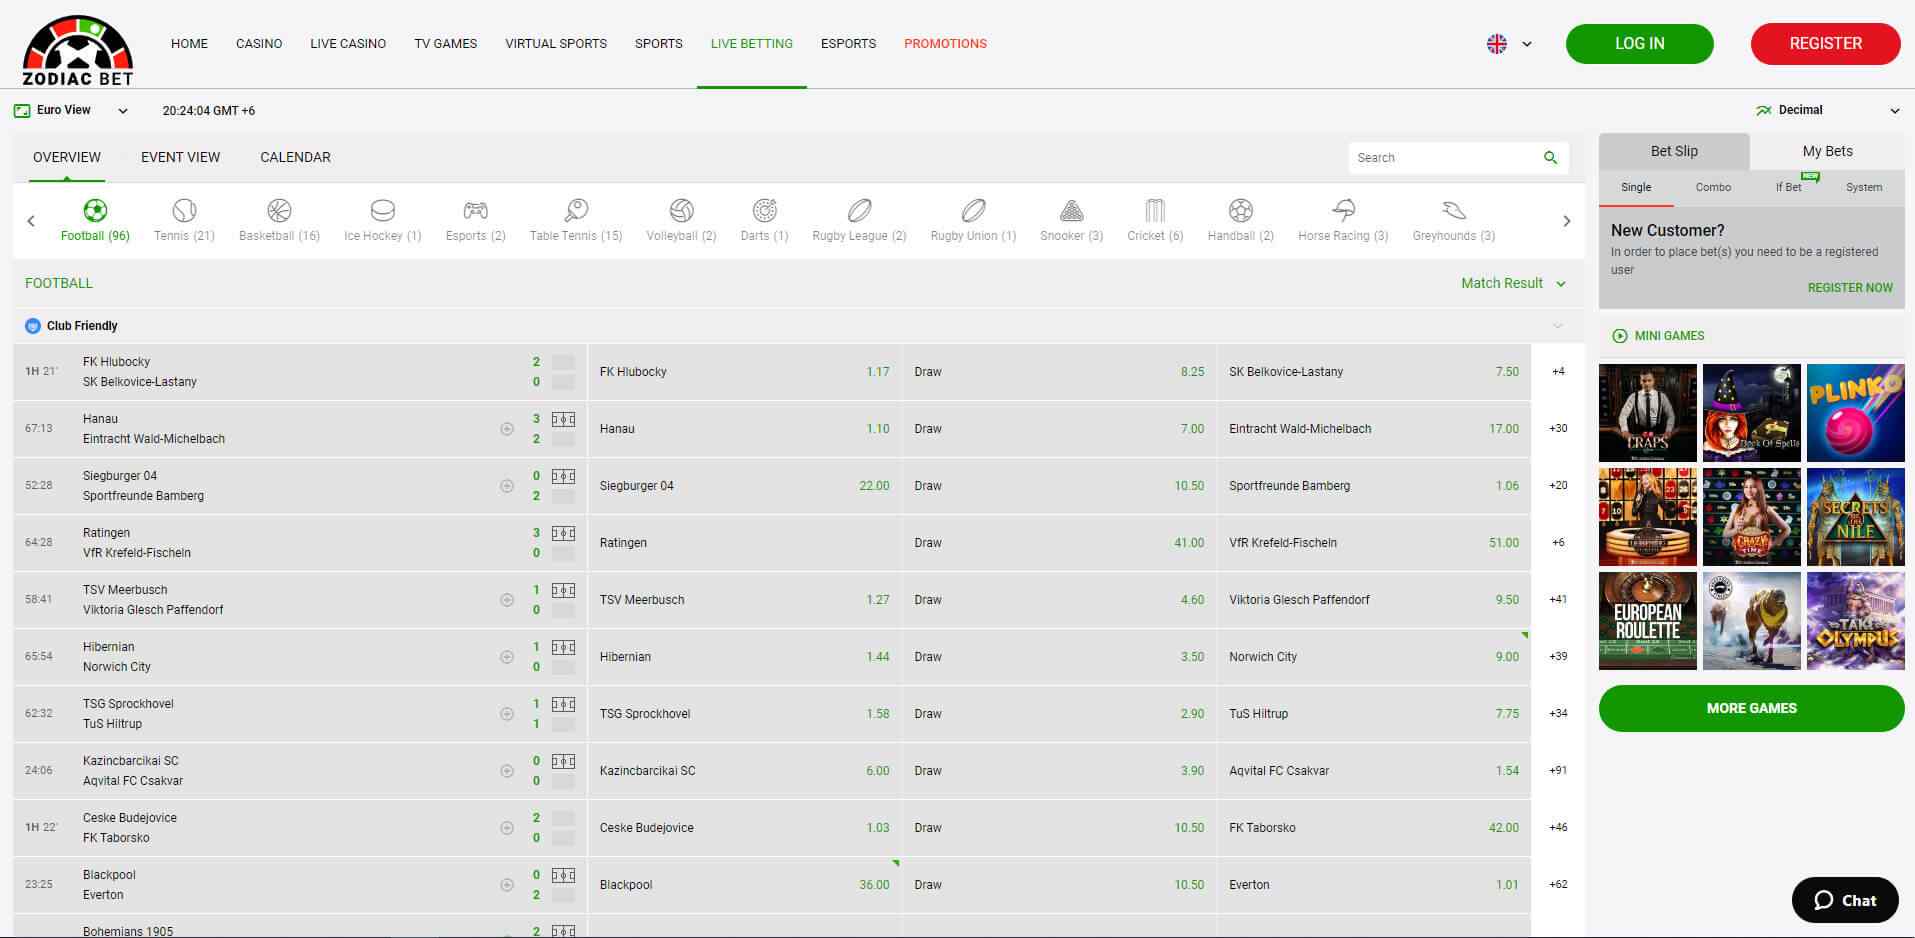Open the Chat widget
Screen dimensions: 1915x938
pos(1845,900)
